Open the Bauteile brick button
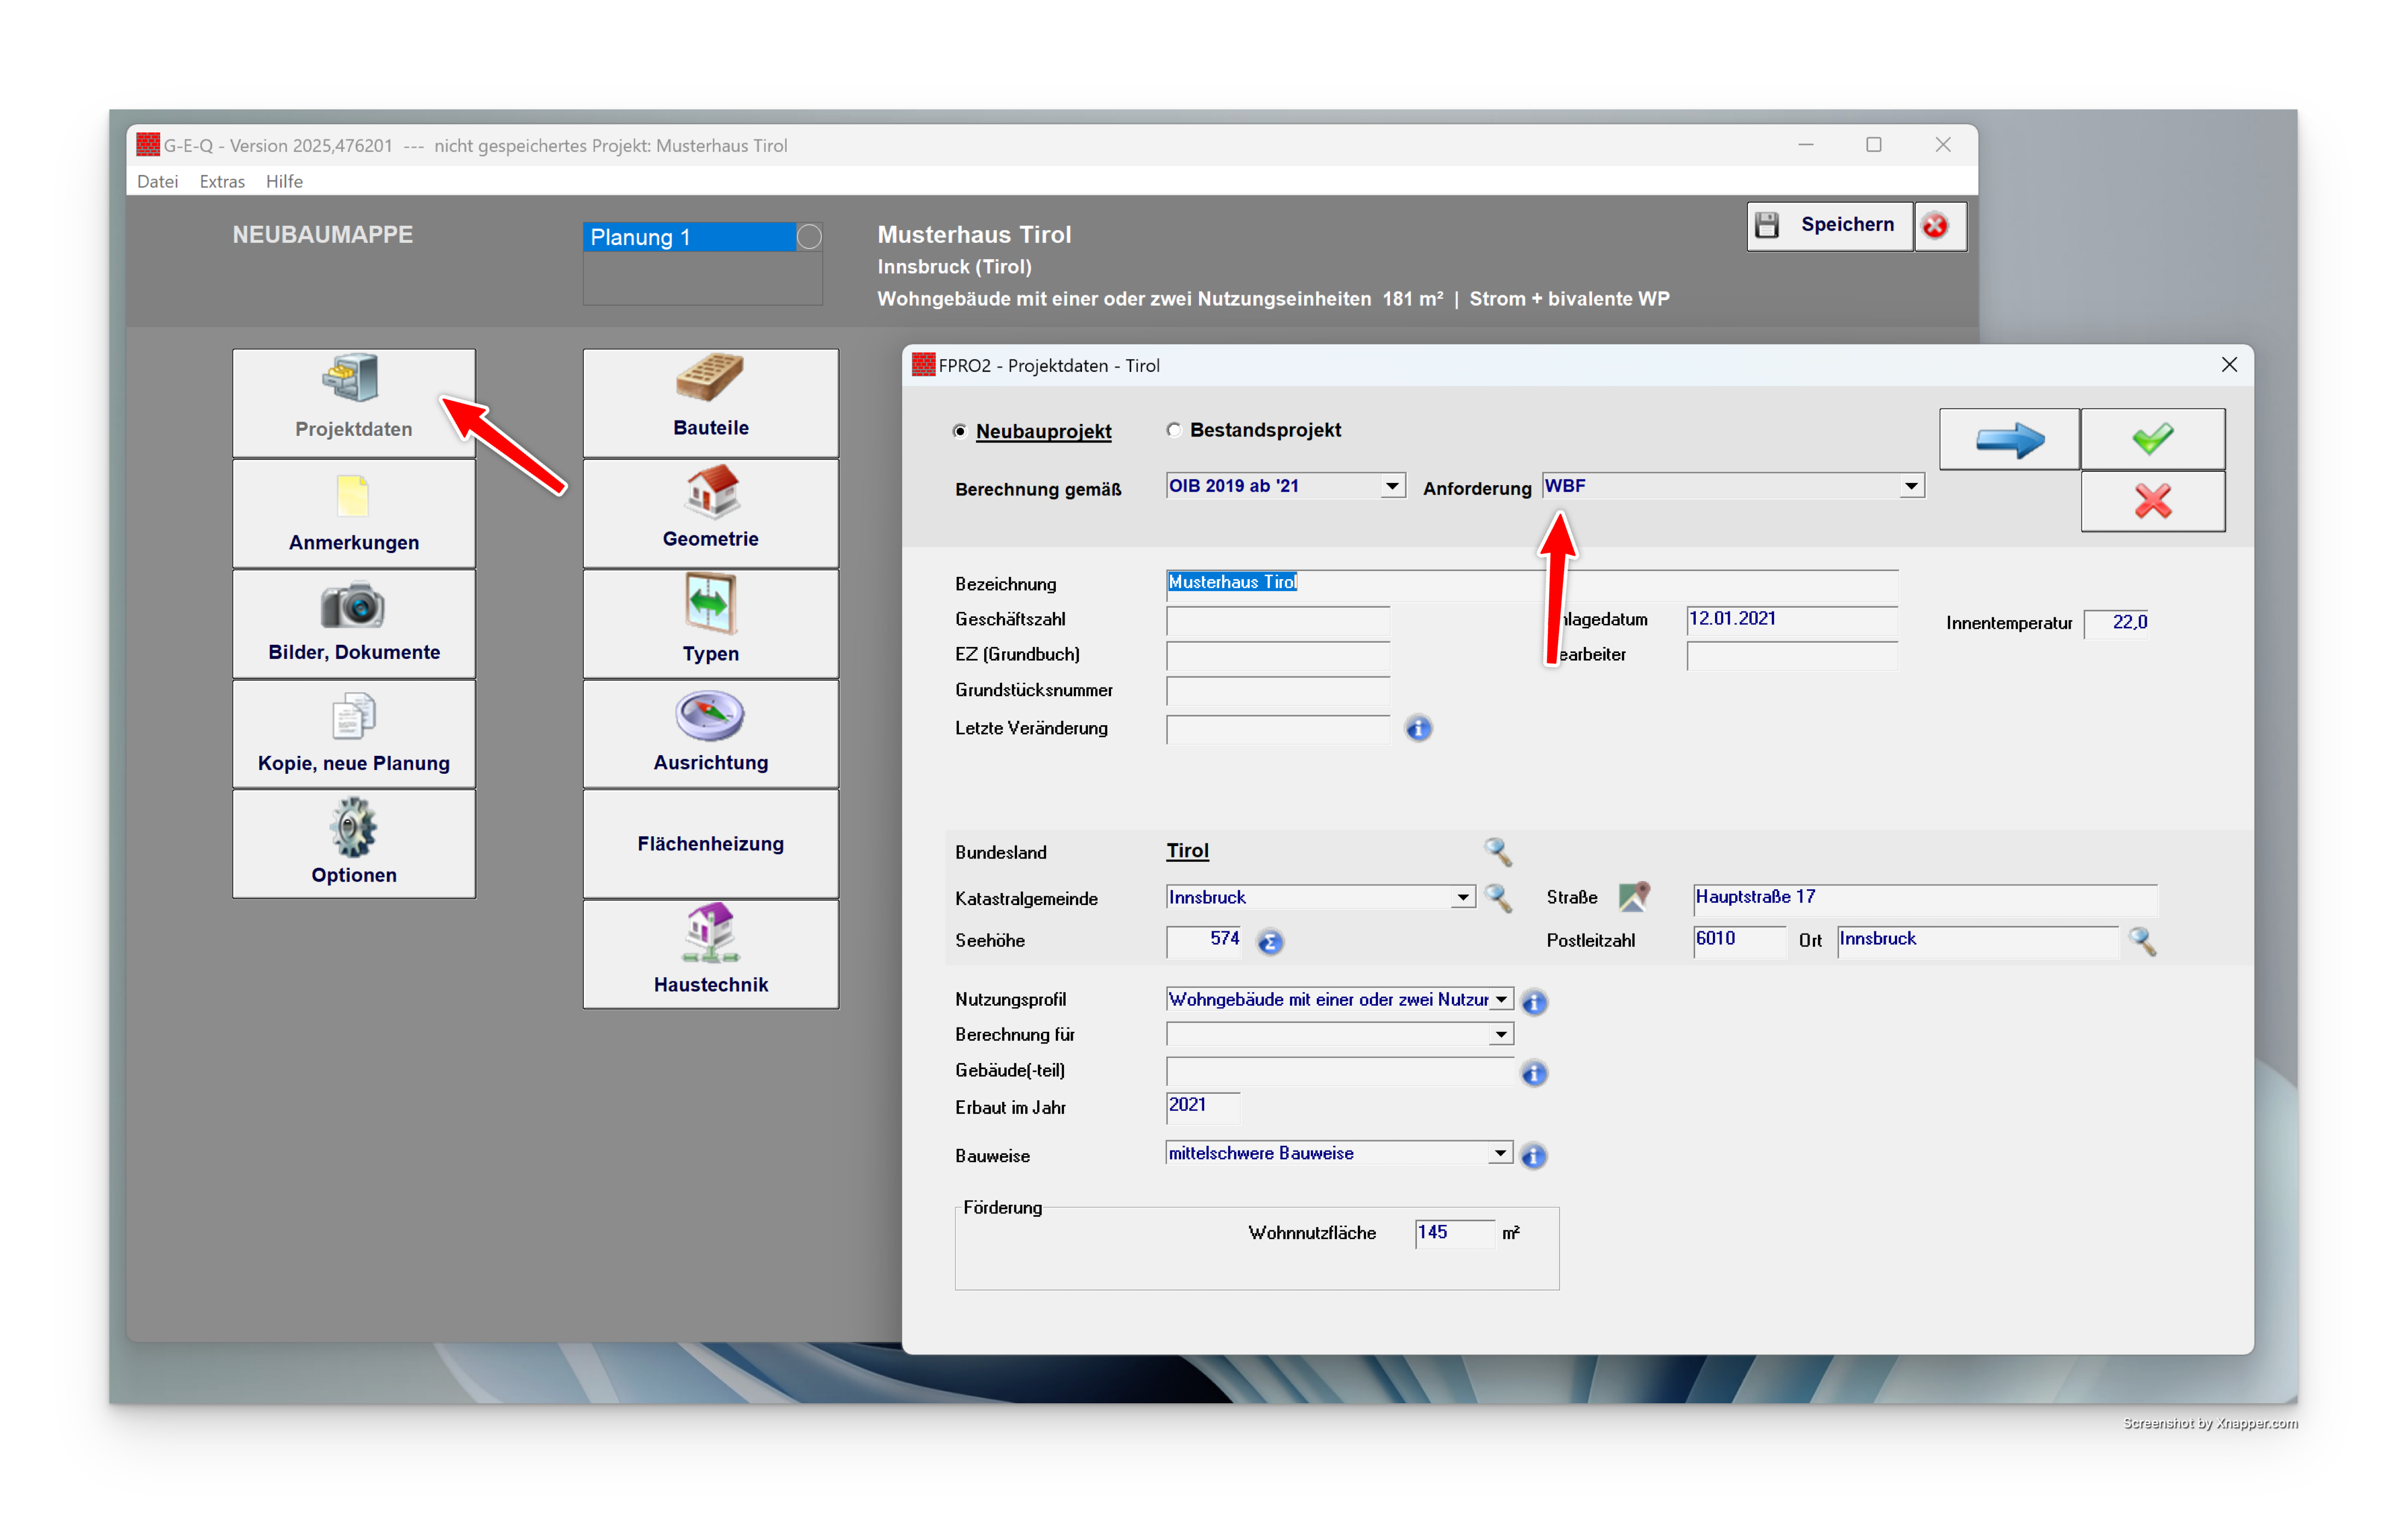 pos(710,402)
